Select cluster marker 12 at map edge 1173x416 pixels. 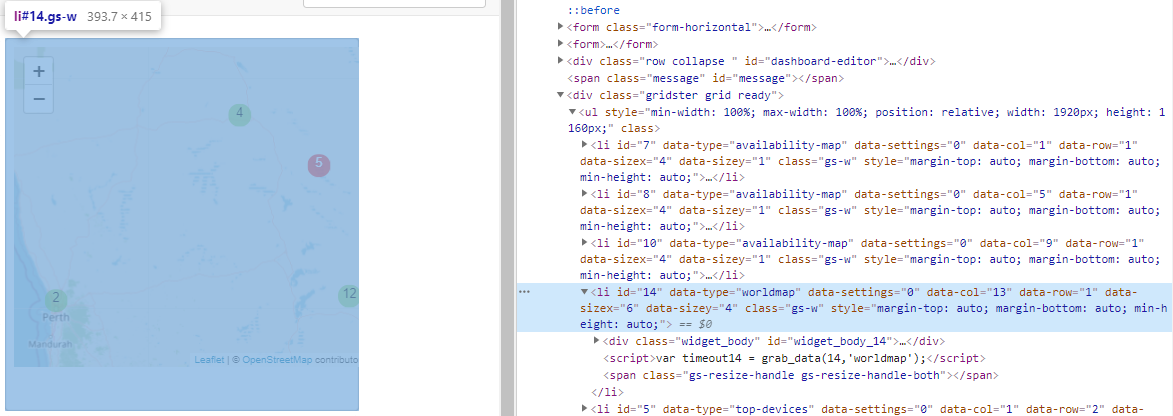point(348,296)
